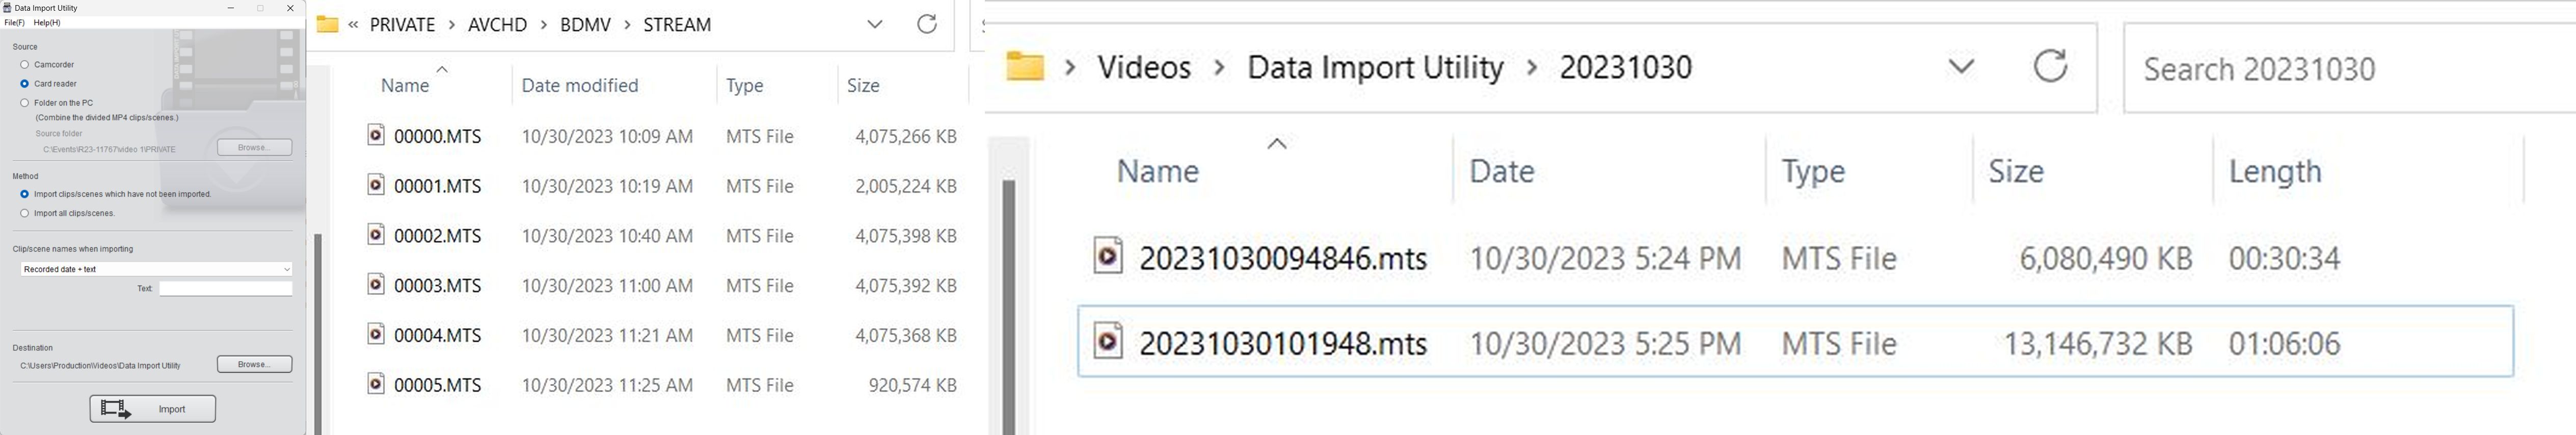Expand clip/scene names naming dropdown

point(286,269)
